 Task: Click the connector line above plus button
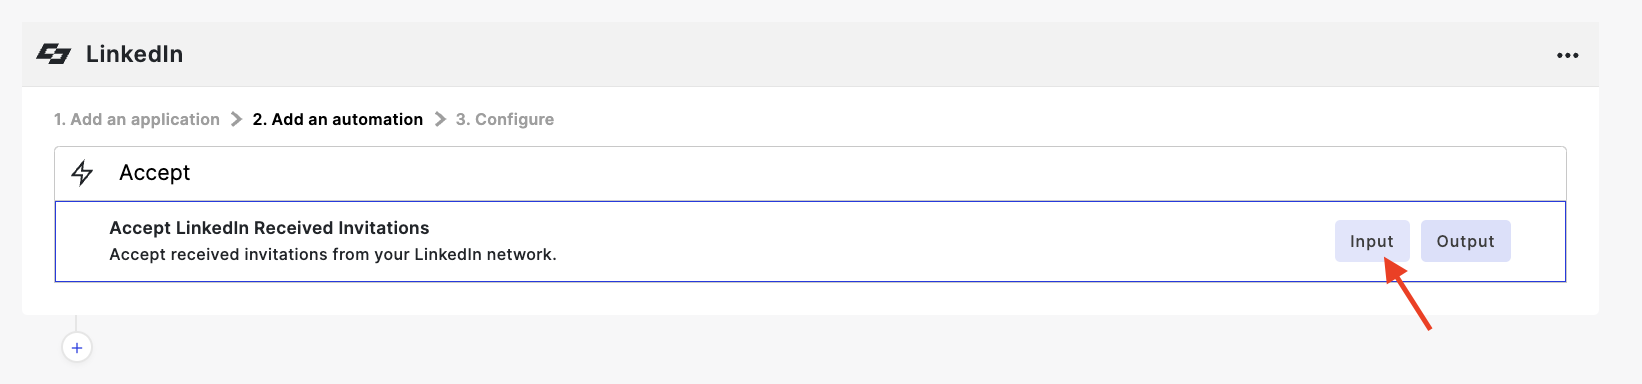click(76, 324)
